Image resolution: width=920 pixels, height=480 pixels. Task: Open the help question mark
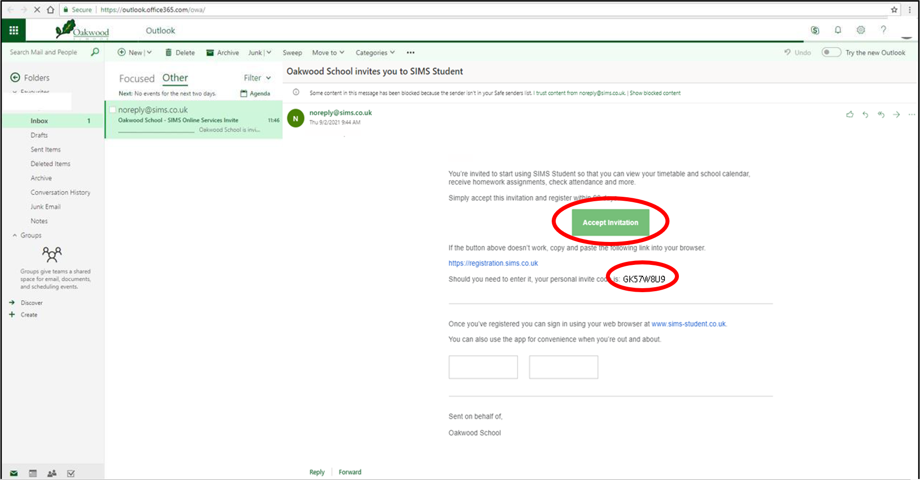coord(883,30)
